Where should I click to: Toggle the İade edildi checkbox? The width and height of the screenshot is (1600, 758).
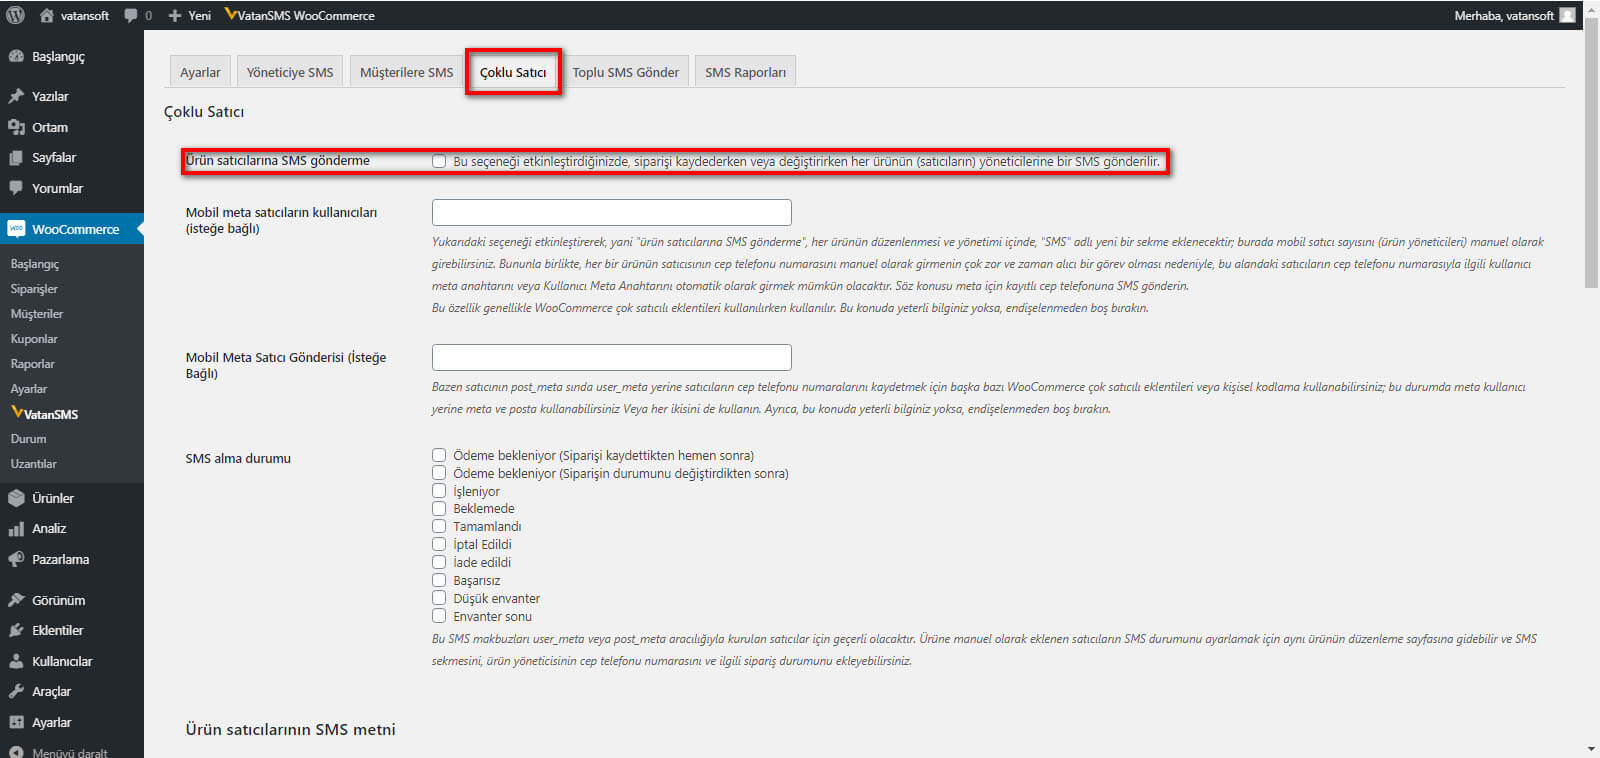pos(439,562)
